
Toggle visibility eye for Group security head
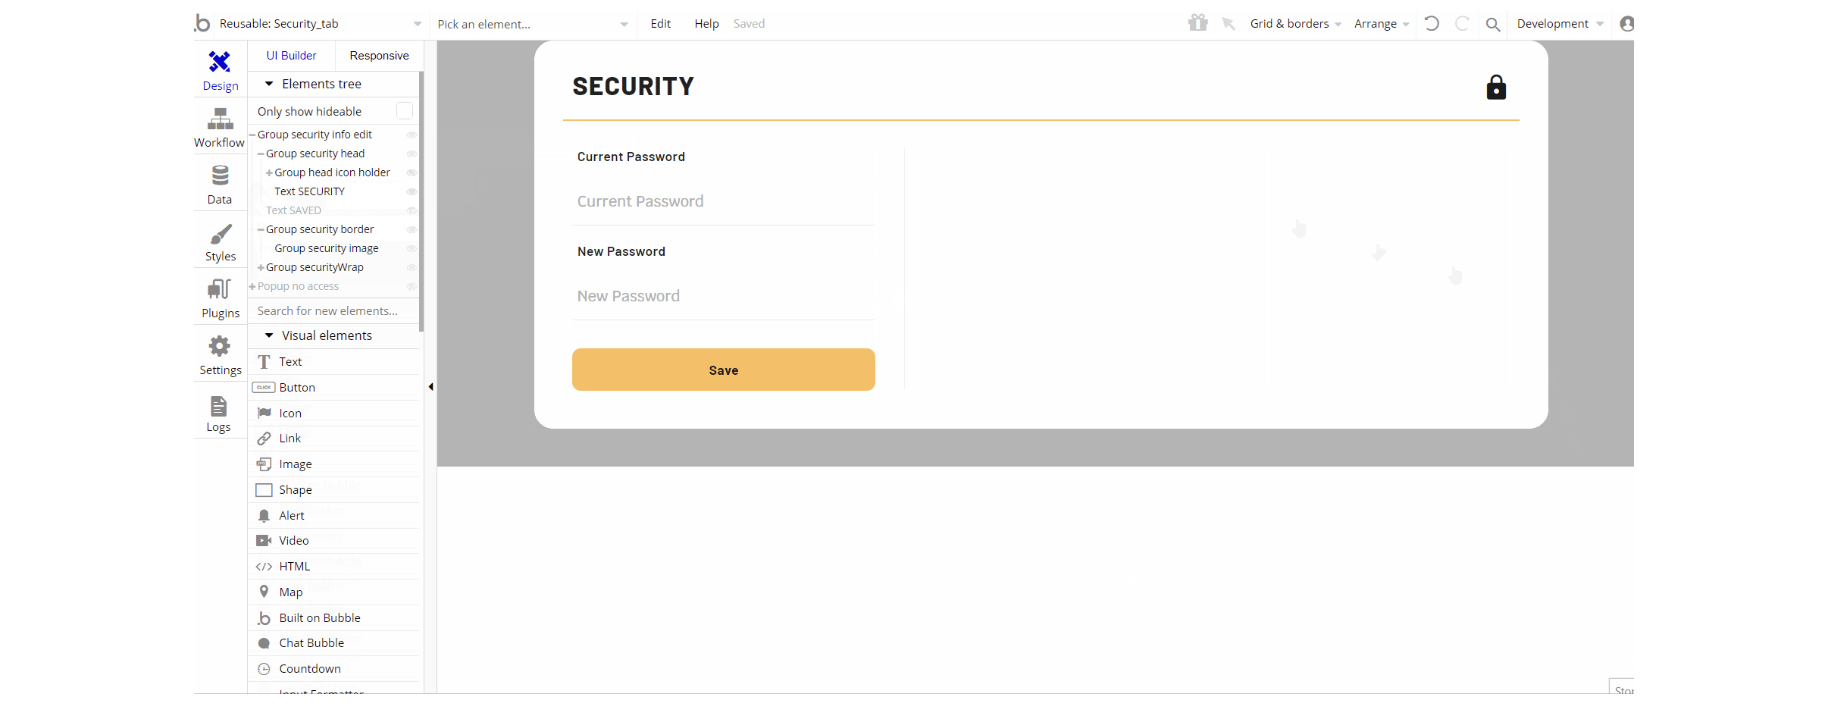pyautogui.click(x=411, y=154)
